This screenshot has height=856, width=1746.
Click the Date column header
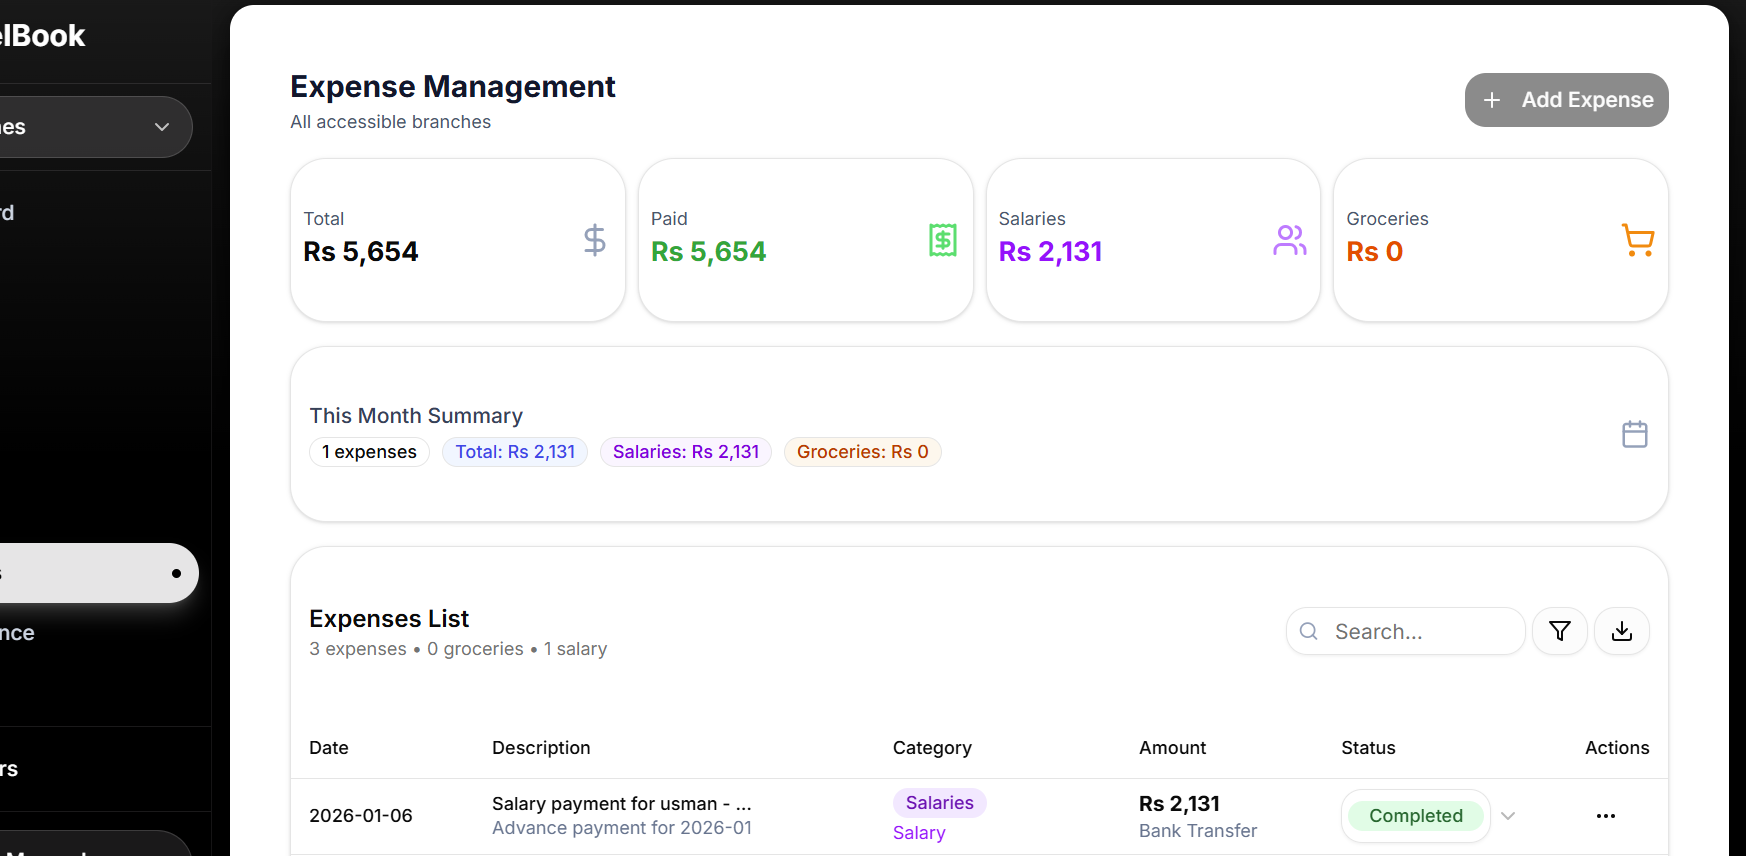point(329,748)
